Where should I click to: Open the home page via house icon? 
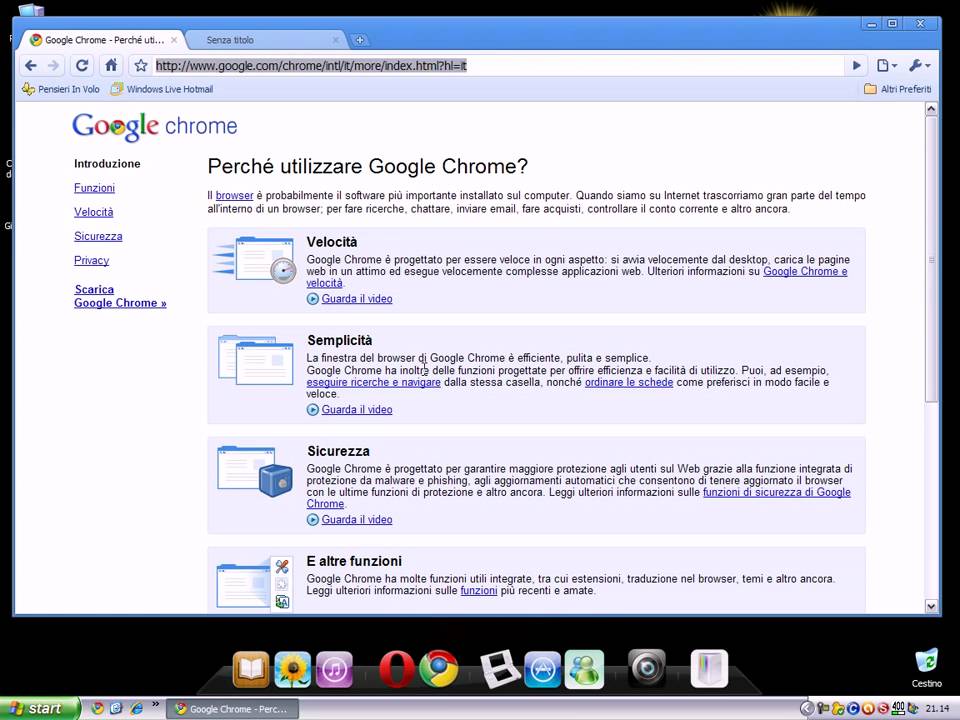pyautogui.click(x=111, y=66)
